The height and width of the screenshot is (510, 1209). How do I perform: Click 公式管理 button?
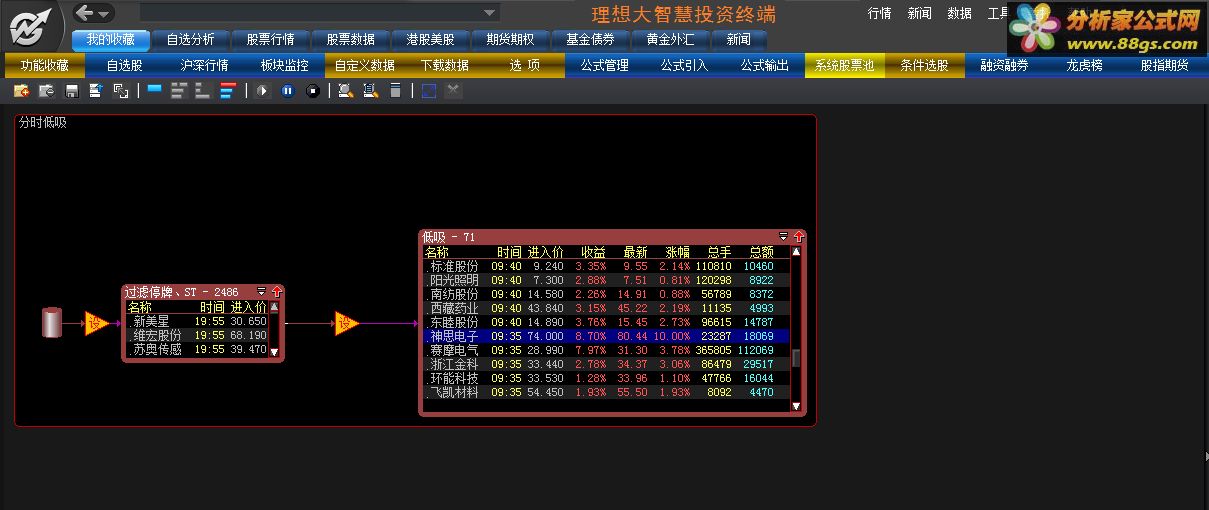605,66
